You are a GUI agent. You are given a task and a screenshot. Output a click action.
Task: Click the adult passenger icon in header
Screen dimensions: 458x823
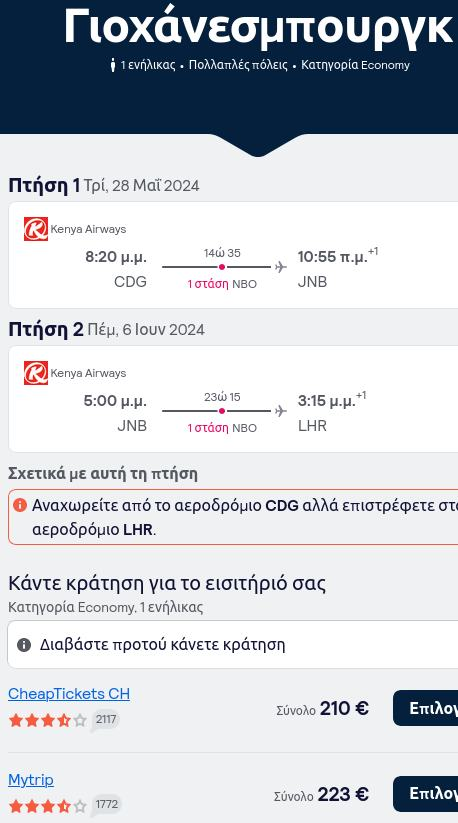point(112,65)
